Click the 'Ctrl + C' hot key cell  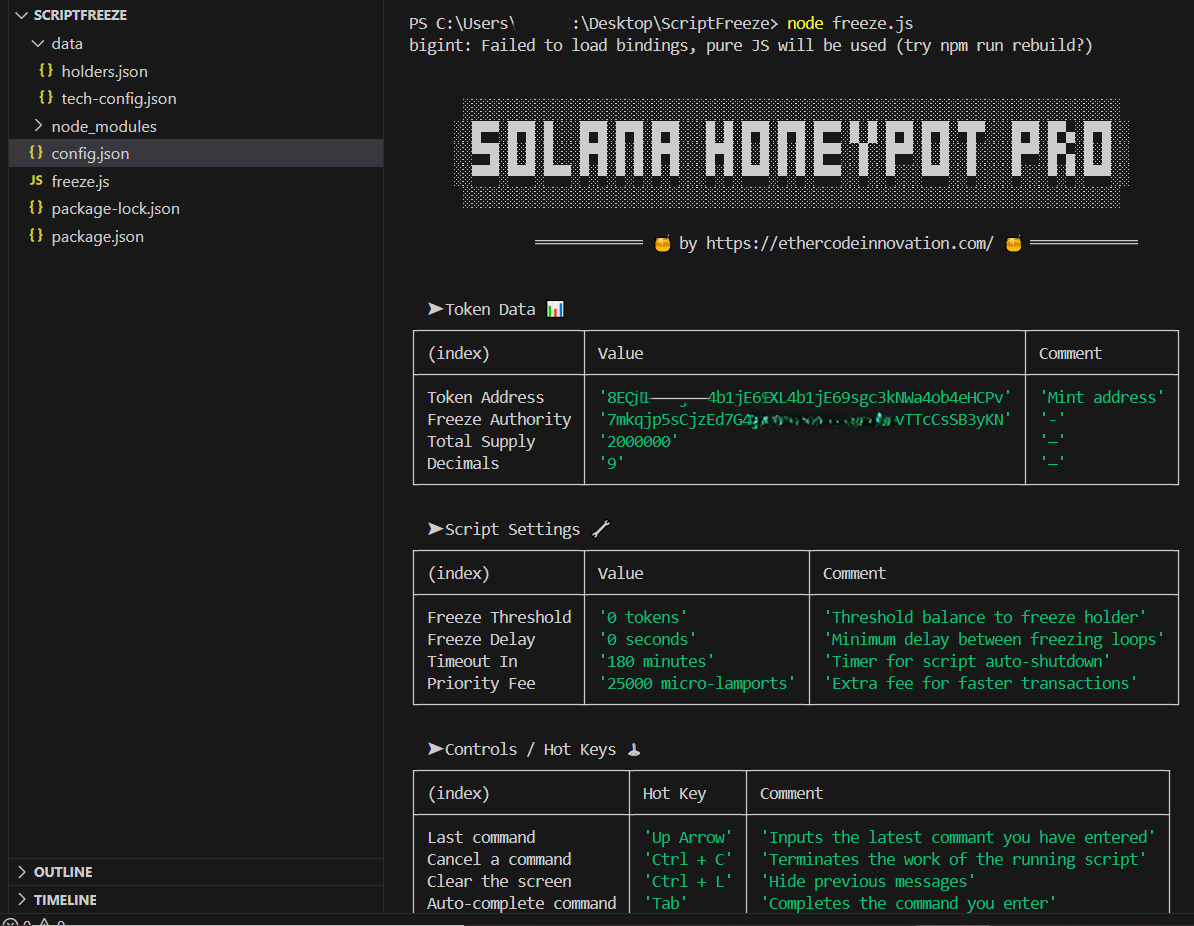[x=688, y=860]
